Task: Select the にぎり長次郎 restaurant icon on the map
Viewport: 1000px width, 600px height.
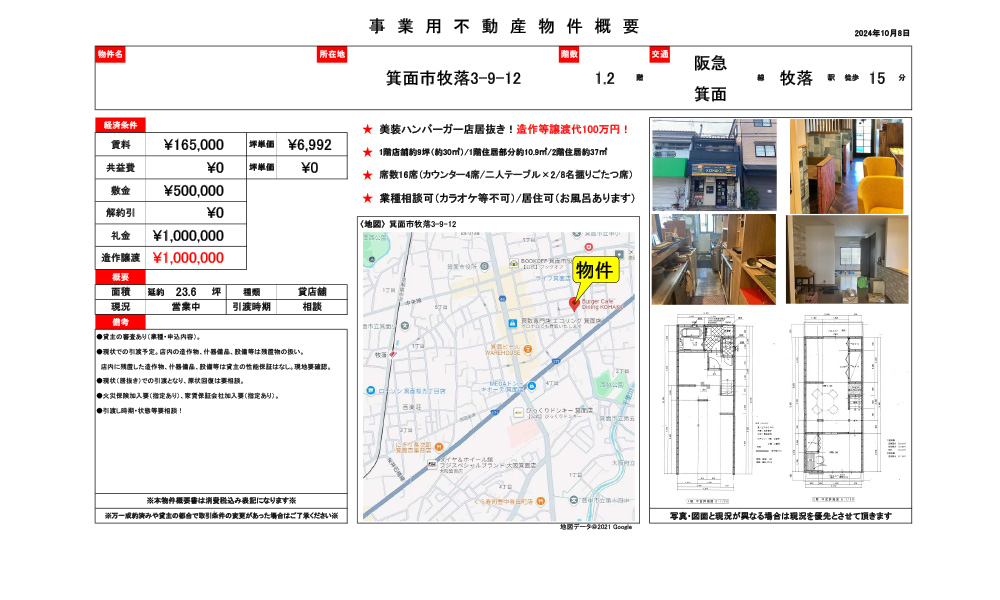Action: (438, 447)
